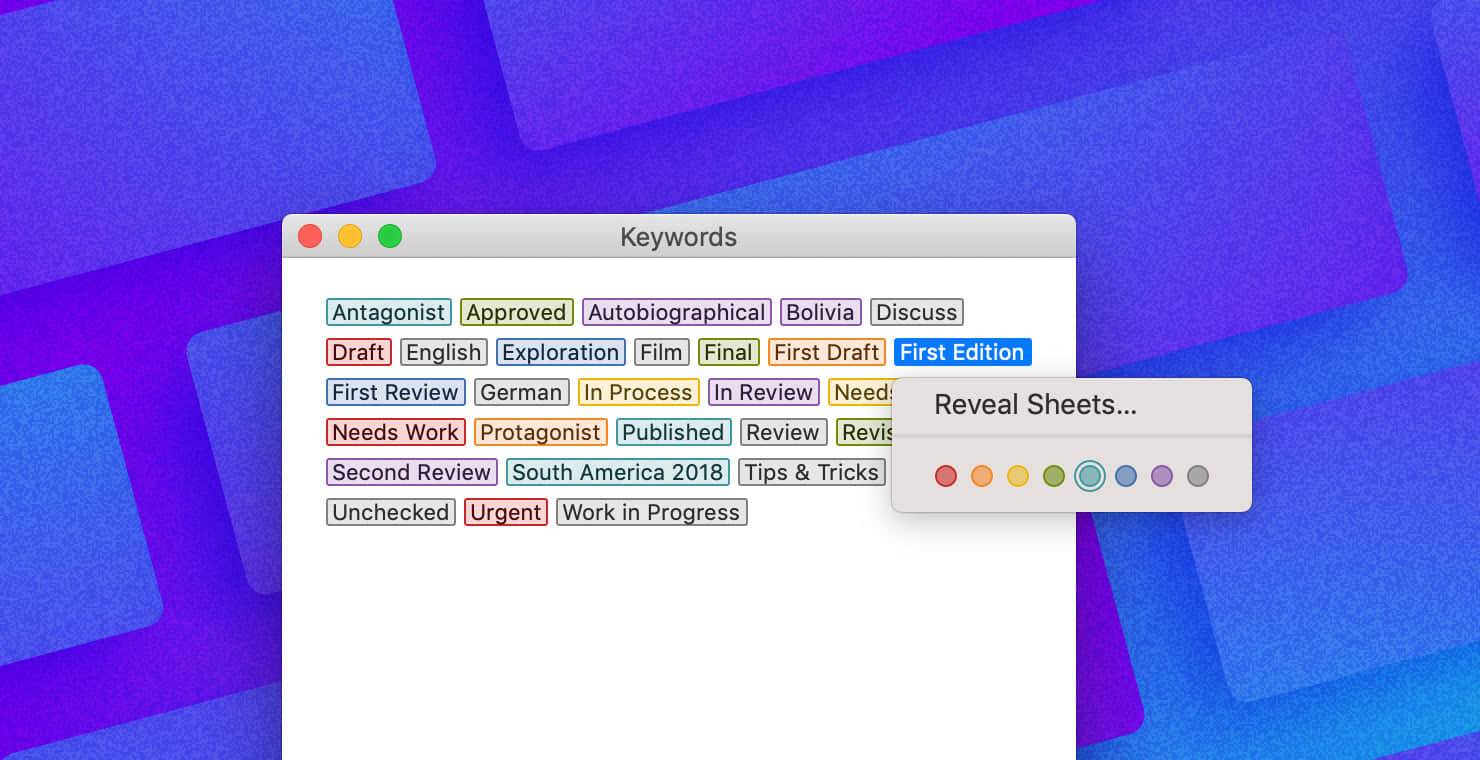Click the Bolivia keyword tag

point(820,312)
